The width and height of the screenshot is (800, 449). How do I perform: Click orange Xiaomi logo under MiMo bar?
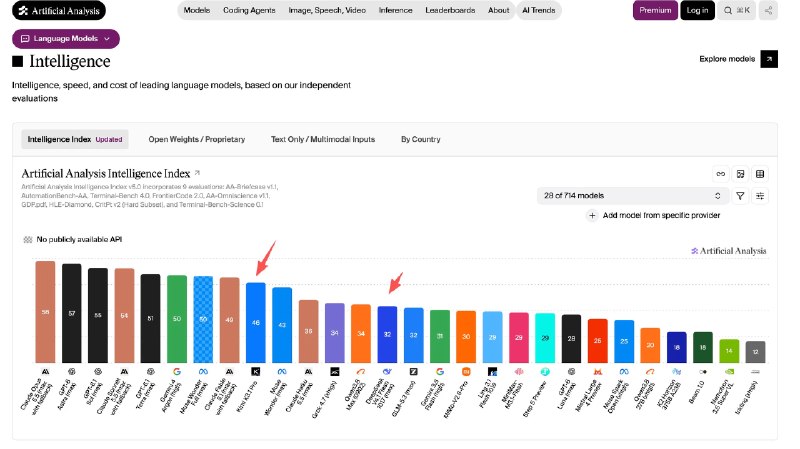pyautogui.click(x=466, y=371)
